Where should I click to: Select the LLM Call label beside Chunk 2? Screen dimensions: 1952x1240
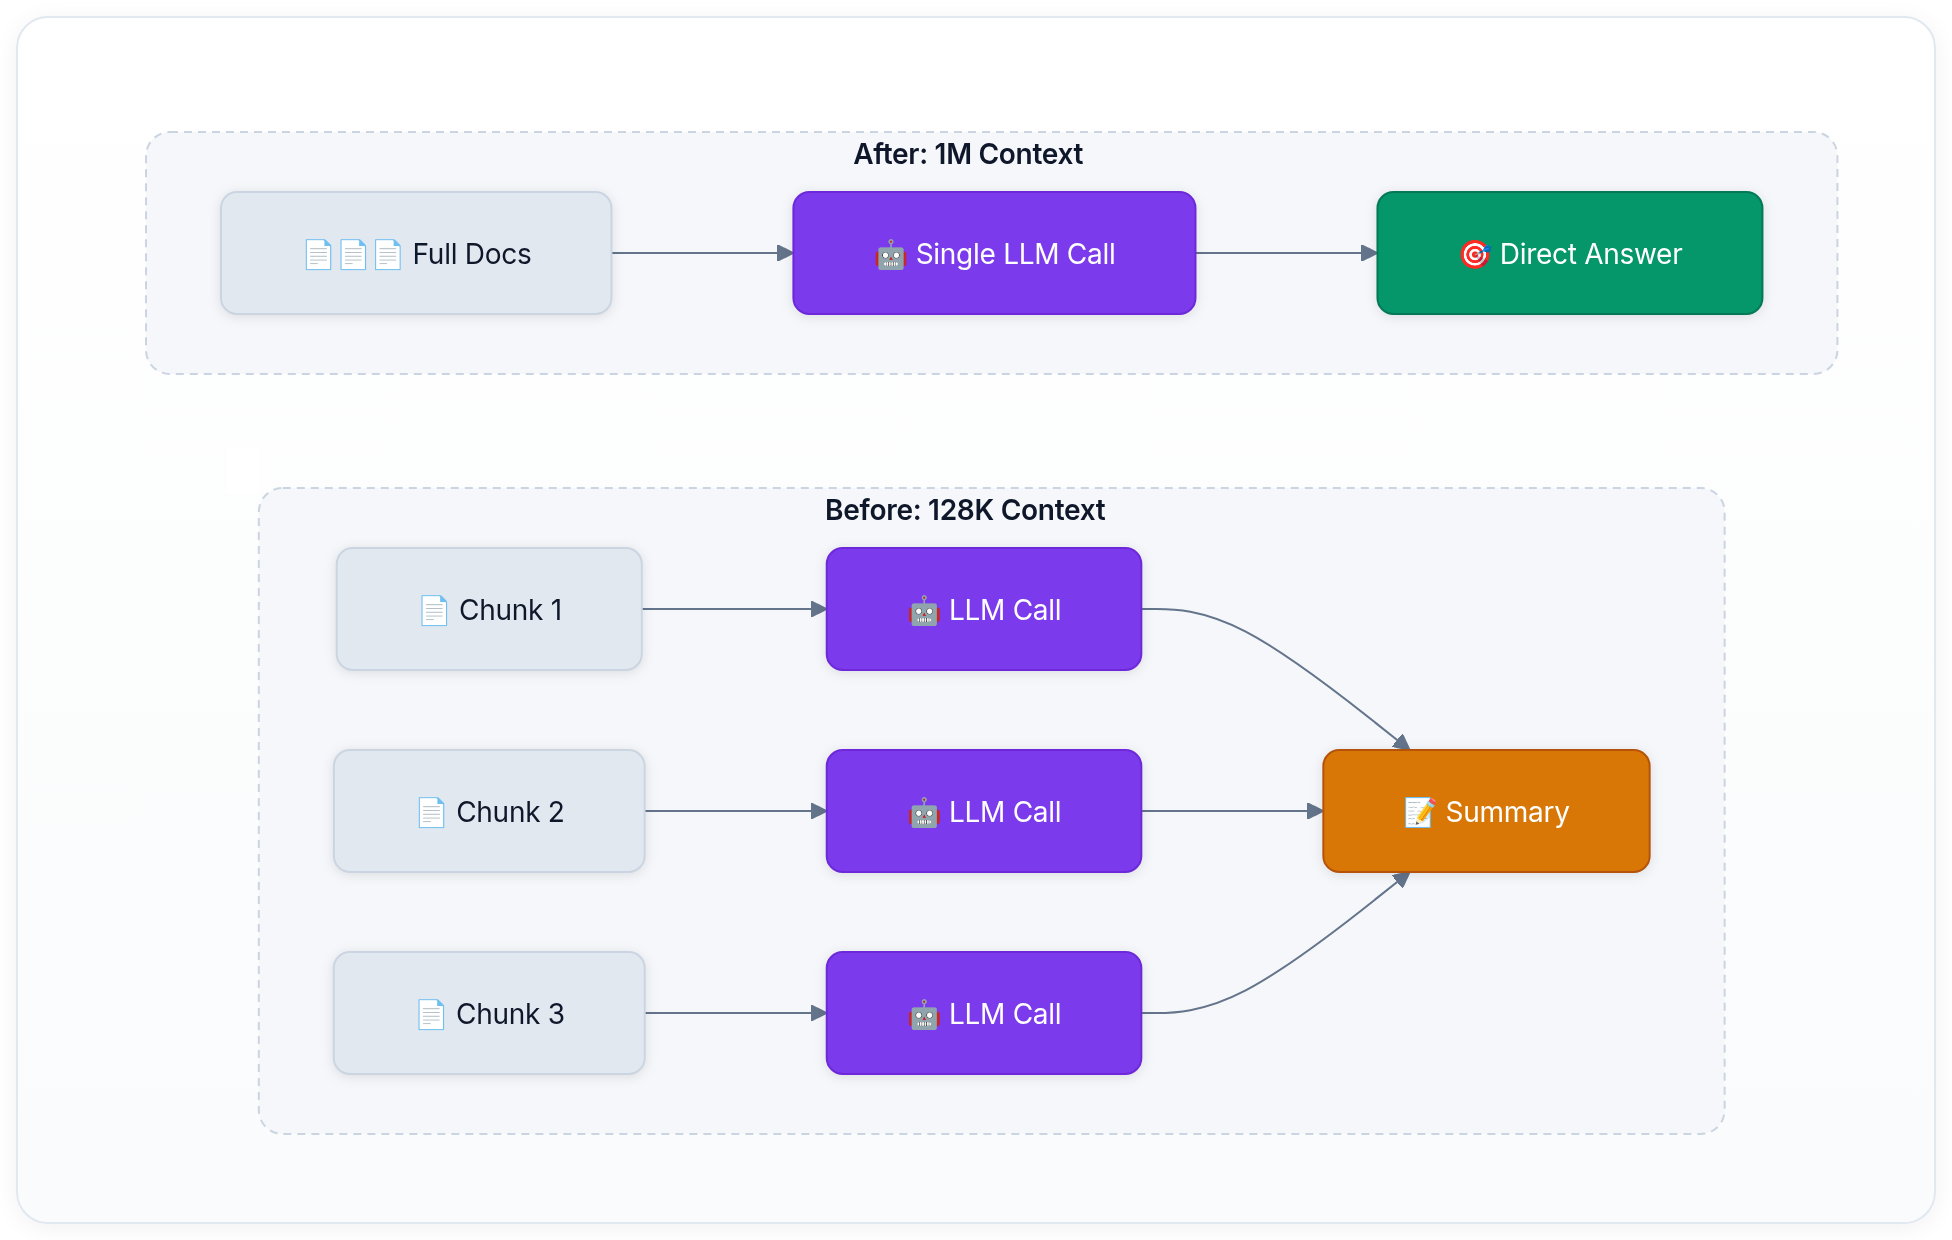(1004, 812)
